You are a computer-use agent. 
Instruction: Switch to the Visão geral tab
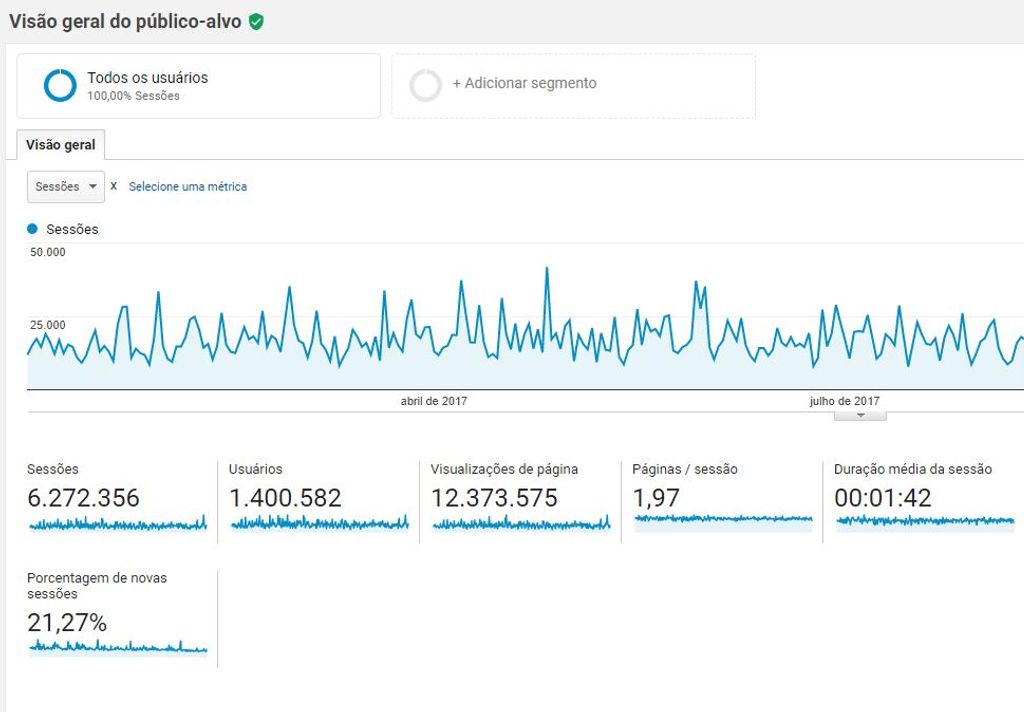(x=60, y=144)
